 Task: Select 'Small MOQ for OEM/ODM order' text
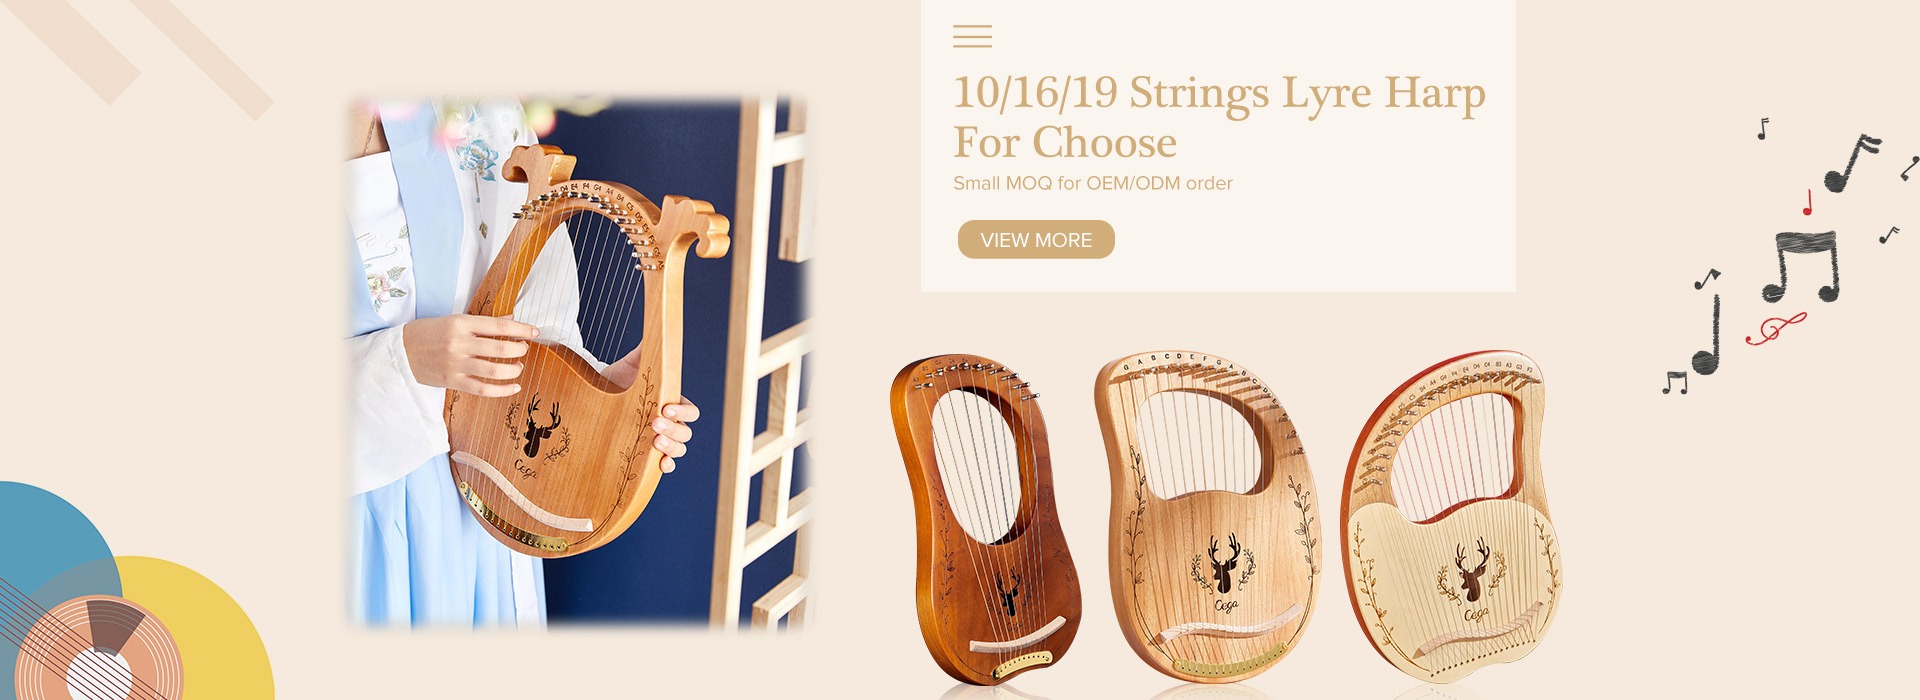click(x=1092, y=183)
